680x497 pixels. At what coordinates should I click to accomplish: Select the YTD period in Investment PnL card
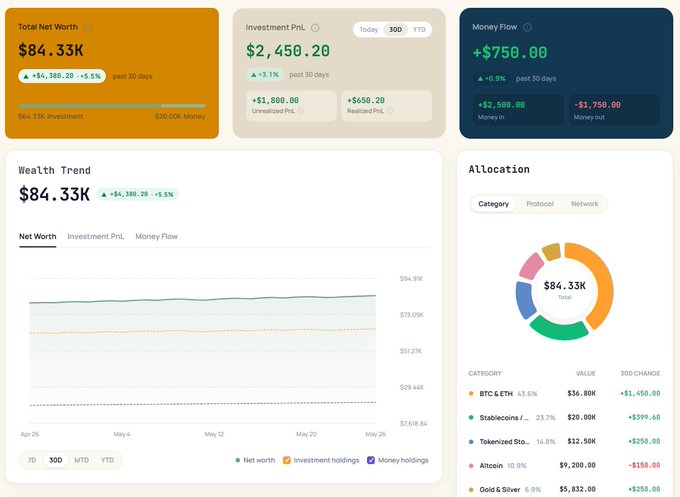coord(419,29)
